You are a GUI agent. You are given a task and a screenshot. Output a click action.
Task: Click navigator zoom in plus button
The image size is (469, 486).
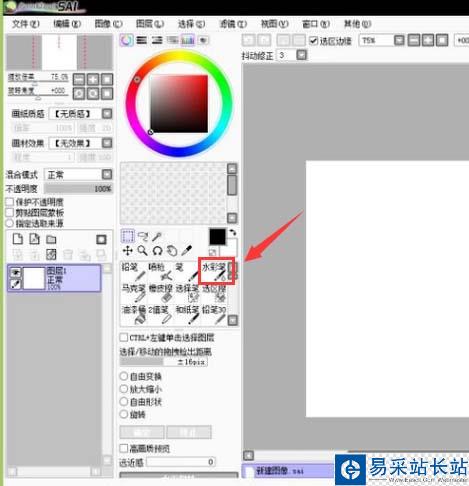(x=93, y=80)
